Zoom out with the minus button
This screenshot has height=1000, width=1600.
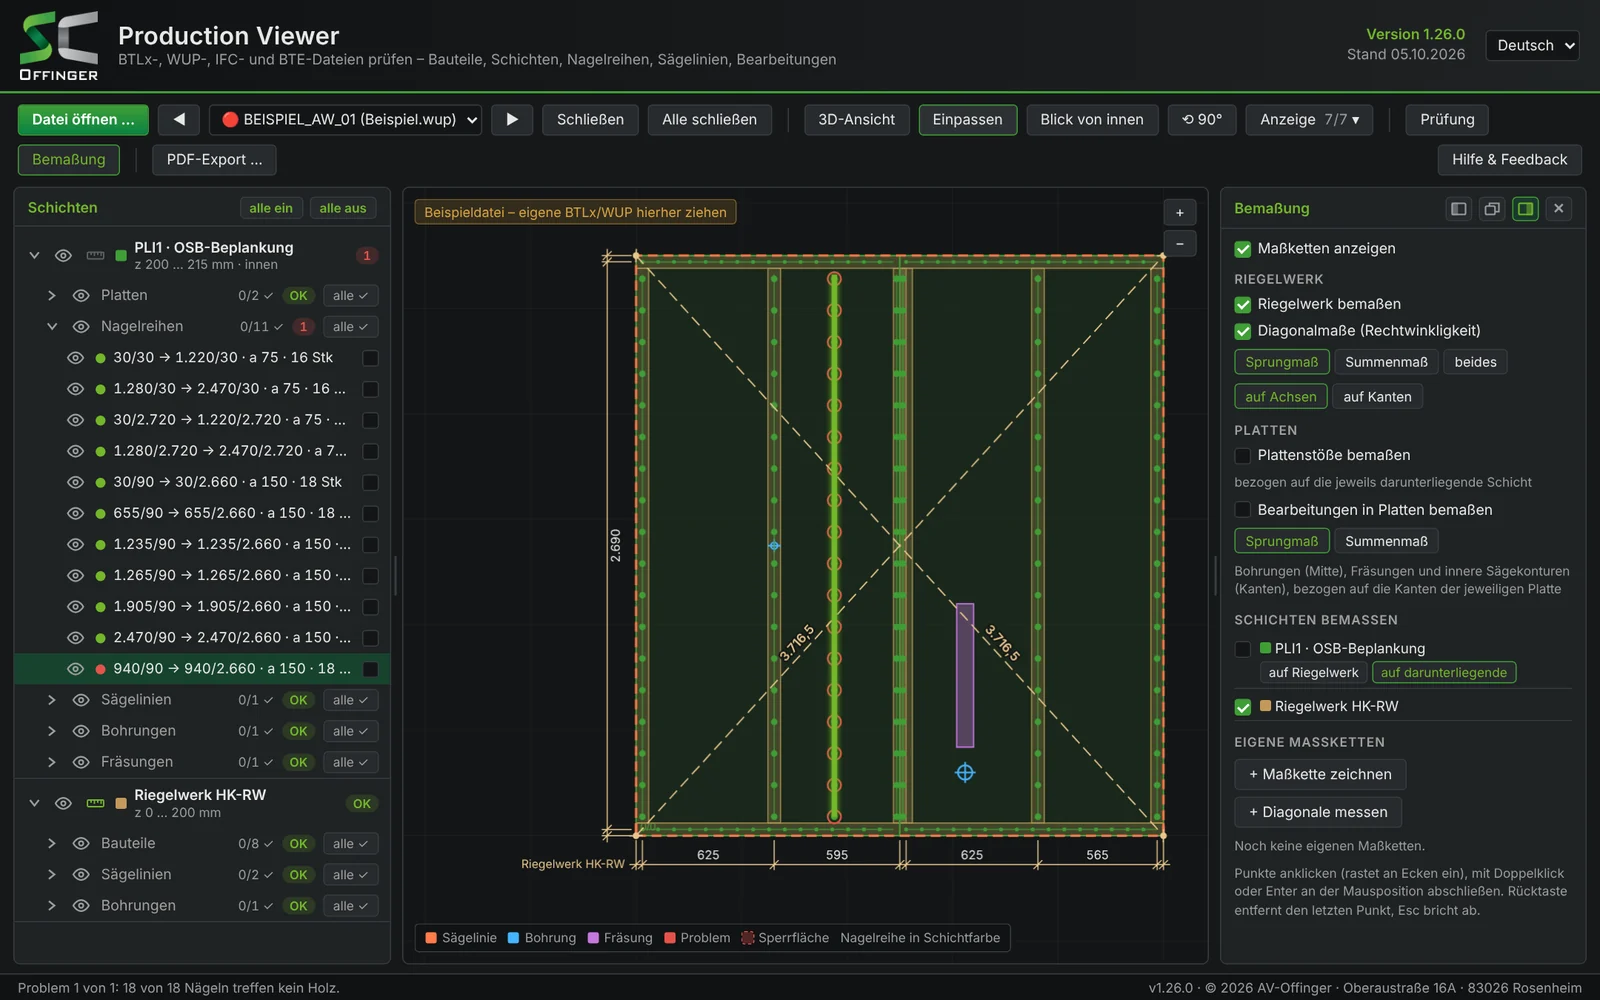click(1180, 243)
